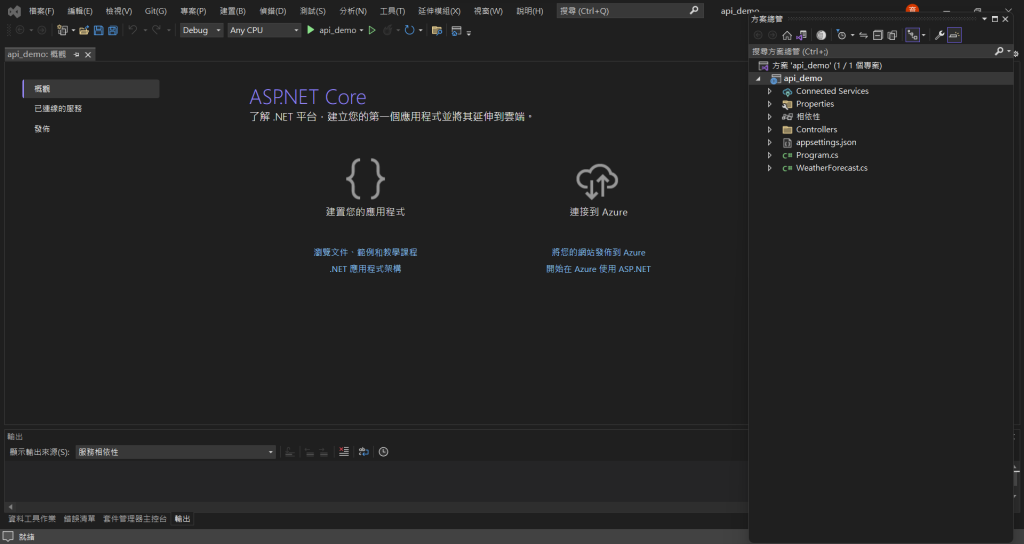The height and width of the screenshot is (544, 1024).
Task: Open 將您的網站發佈到 Azure link
Action: pos(598,252)
